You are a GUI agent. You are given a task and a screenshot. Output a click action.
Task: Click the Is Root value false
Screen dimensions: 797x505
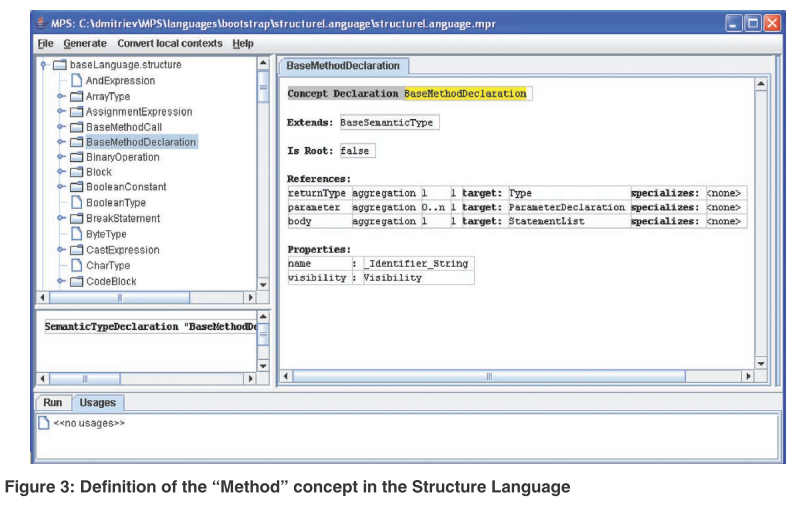pyautogui.click(x=357, y=151)
